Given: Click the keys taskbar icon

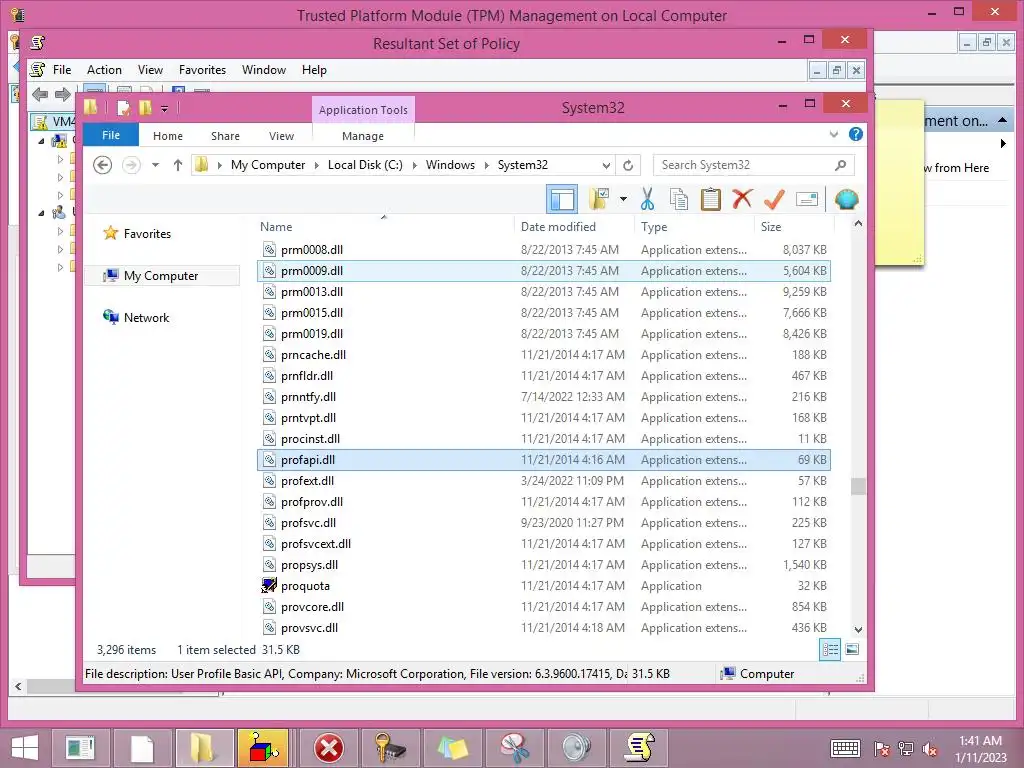Looking at the screenshot, I should [x=390, y=748].
